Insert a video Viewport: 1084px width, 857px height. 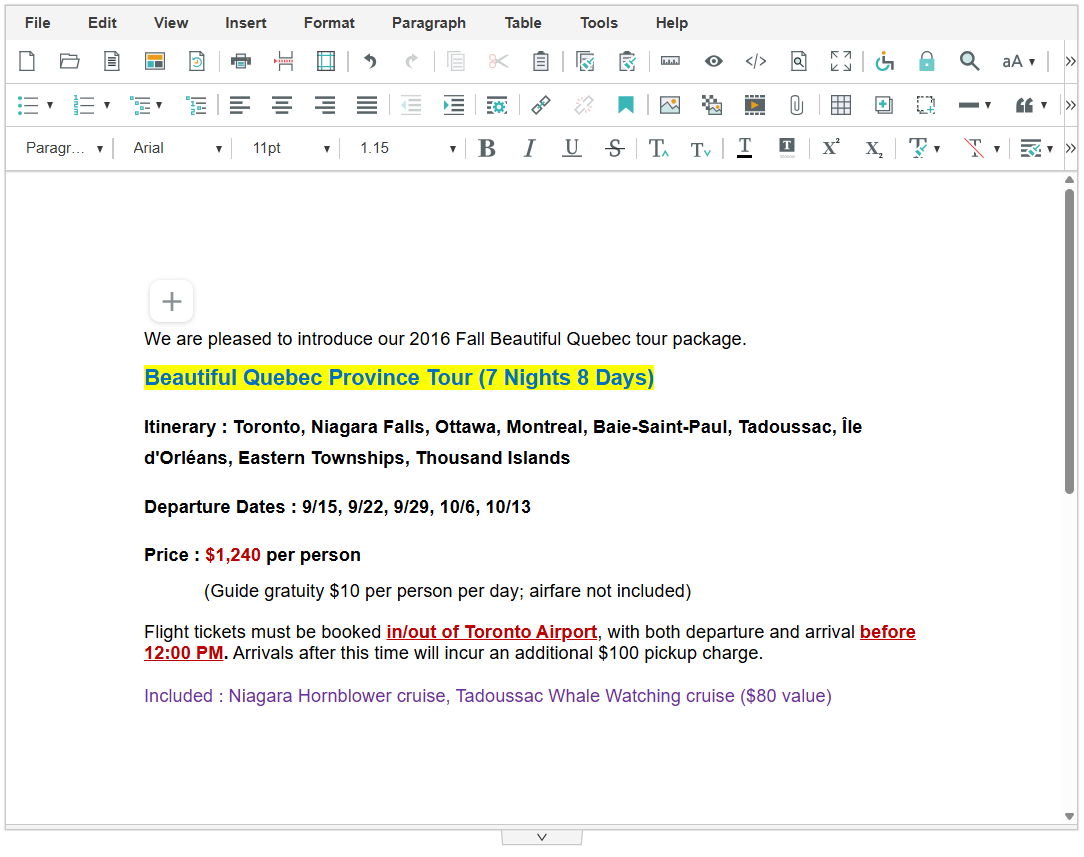[x=754, y=105]
